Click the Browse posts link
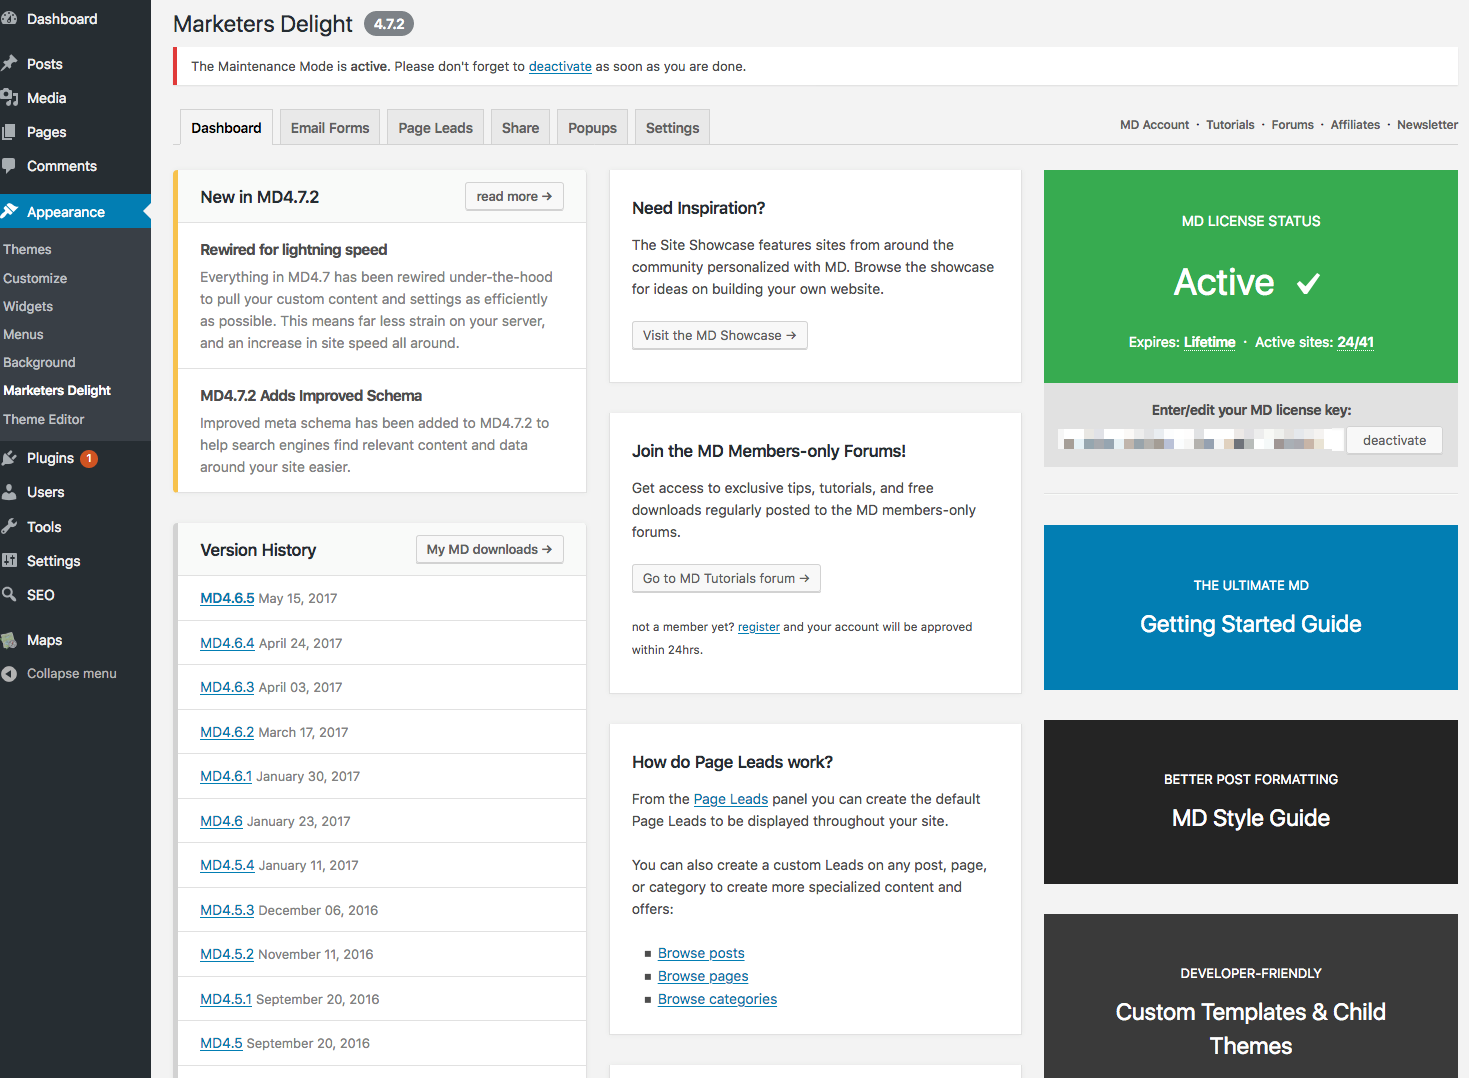This screenshot has width=1469, height=1078. pyautogui.click(x=701, y=953)
